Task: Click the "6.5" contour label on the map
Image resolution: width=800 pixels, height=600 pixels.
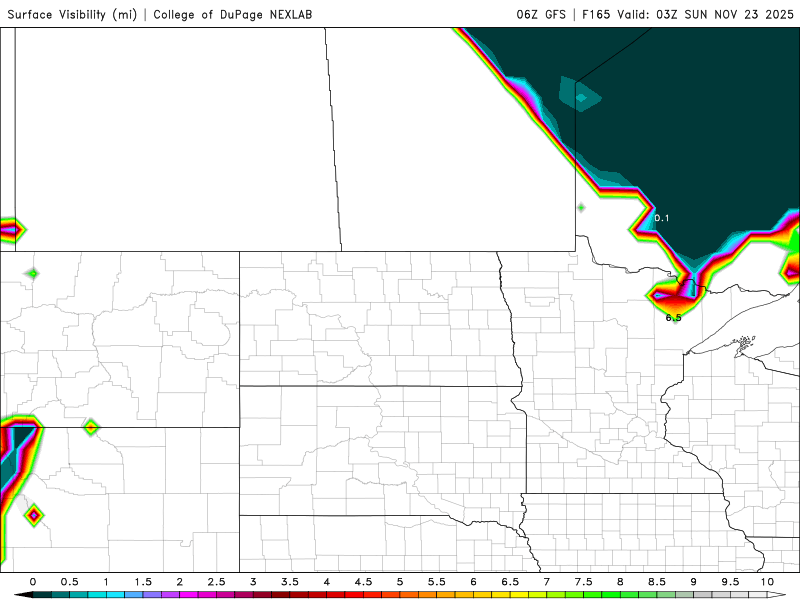Action: tap(673, 318)
